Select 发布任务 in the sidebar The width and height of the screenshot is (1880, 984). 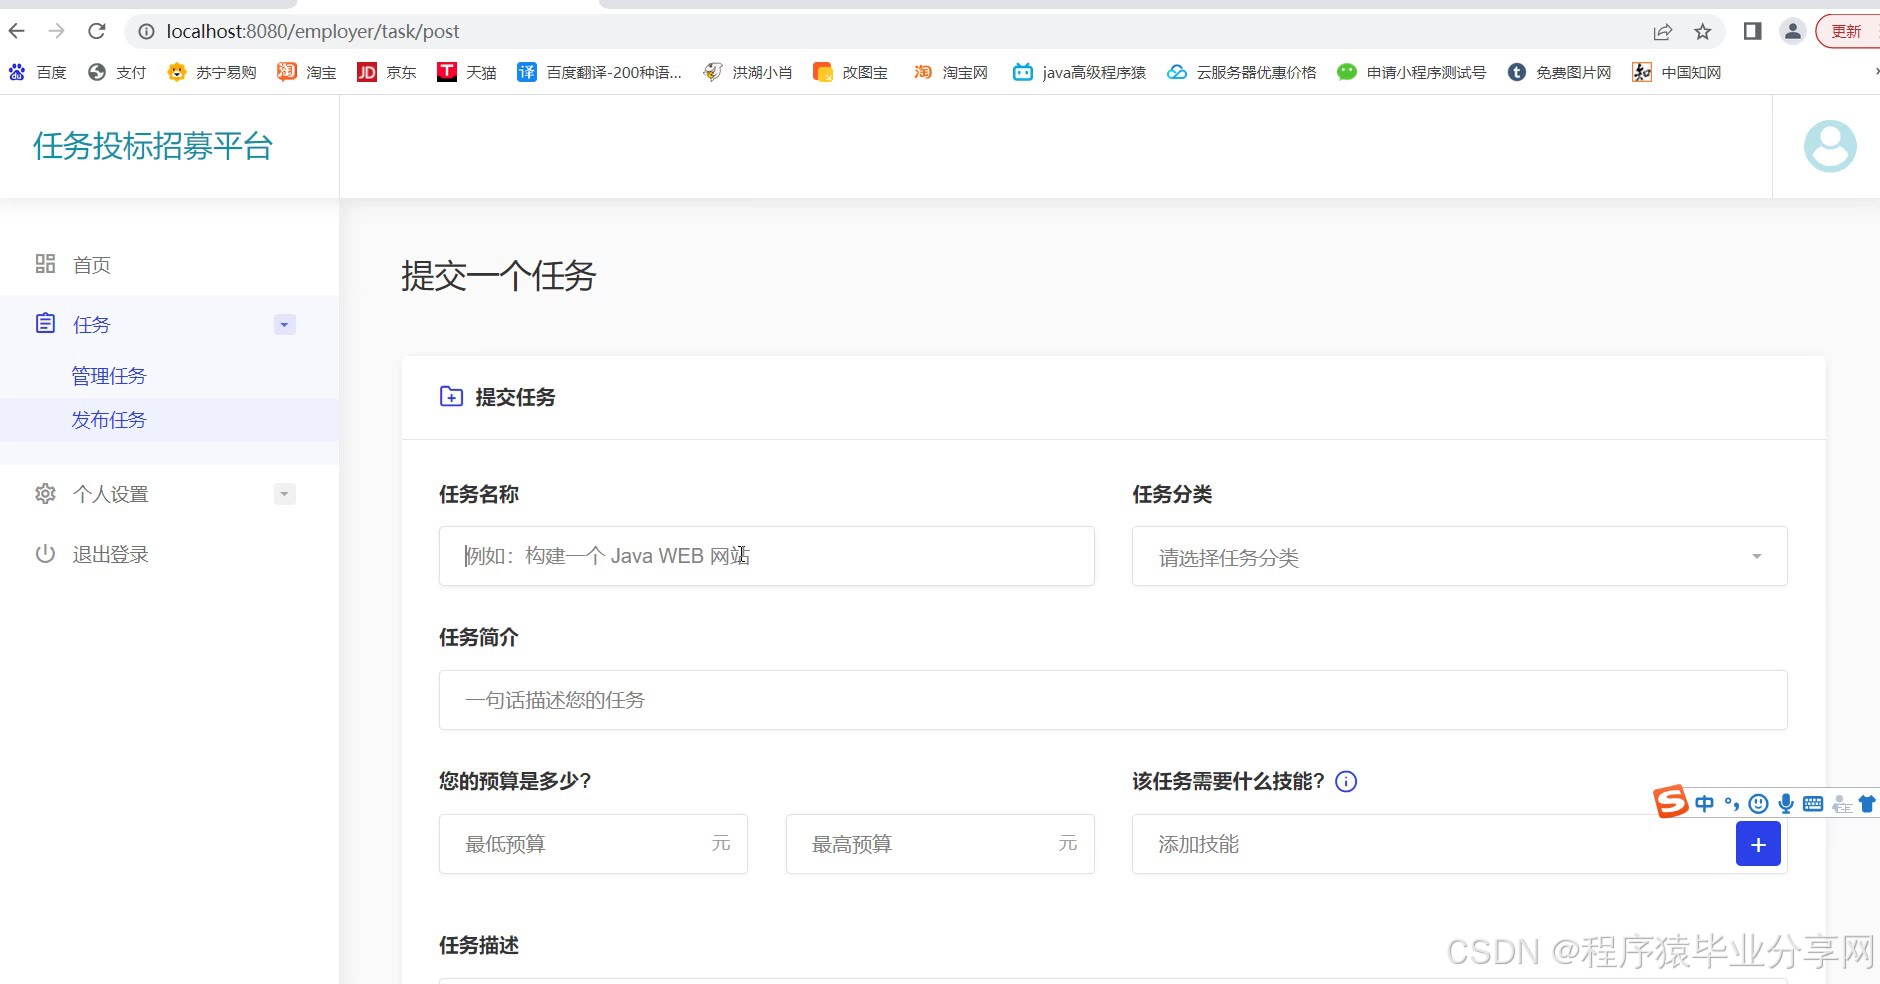coord(109,420)
